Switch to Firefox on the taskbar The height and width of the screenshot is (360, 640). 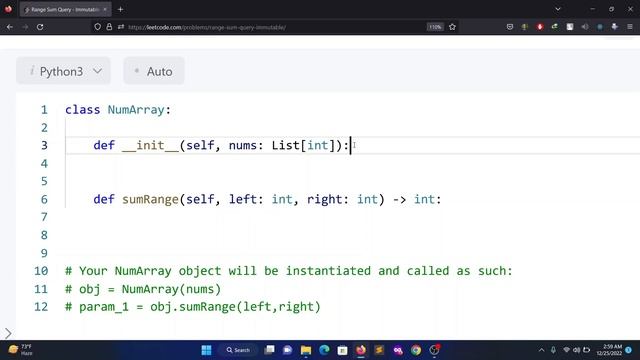click(361, 350)
